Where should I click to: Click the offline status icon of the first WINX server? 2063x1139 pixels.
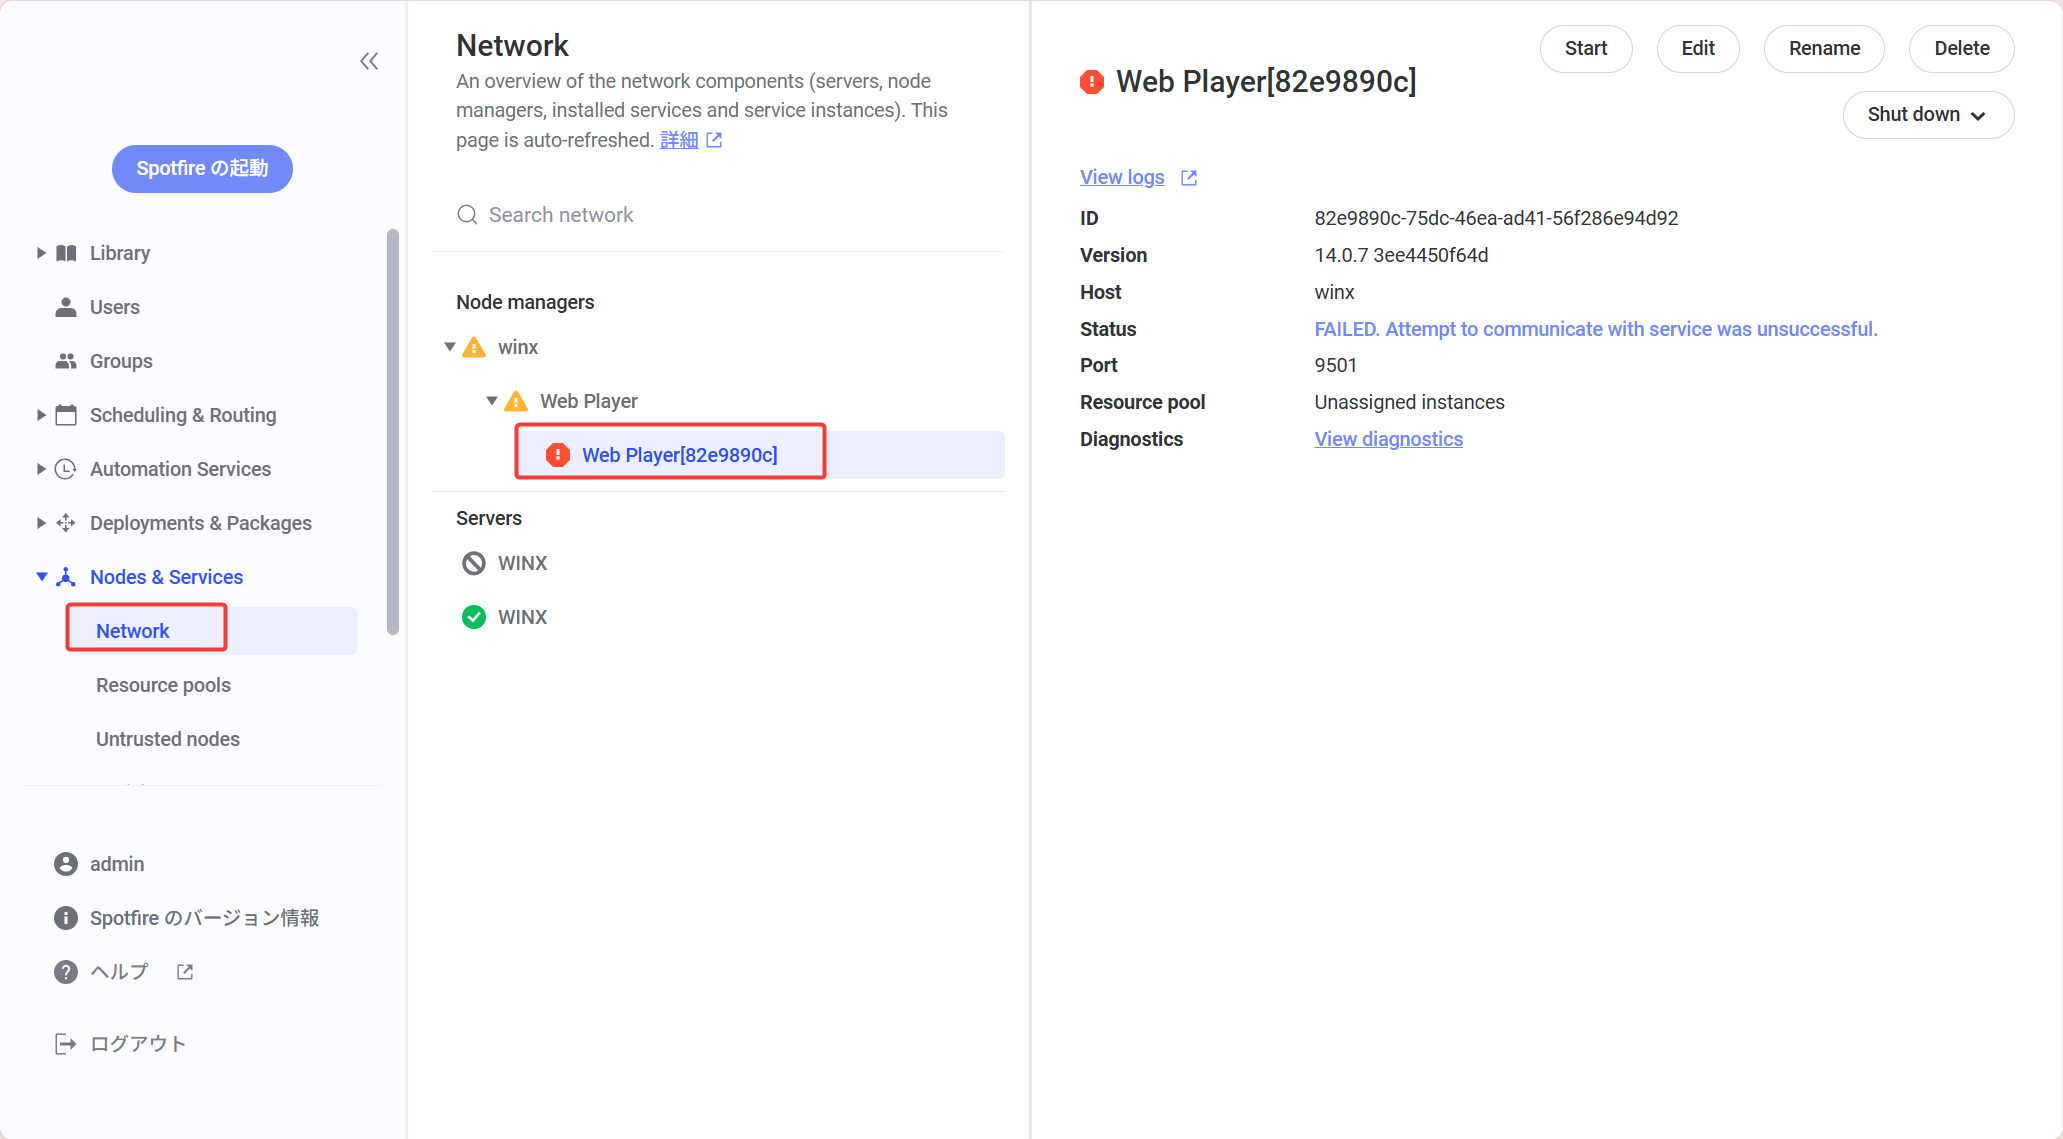[x=474, y=563]
